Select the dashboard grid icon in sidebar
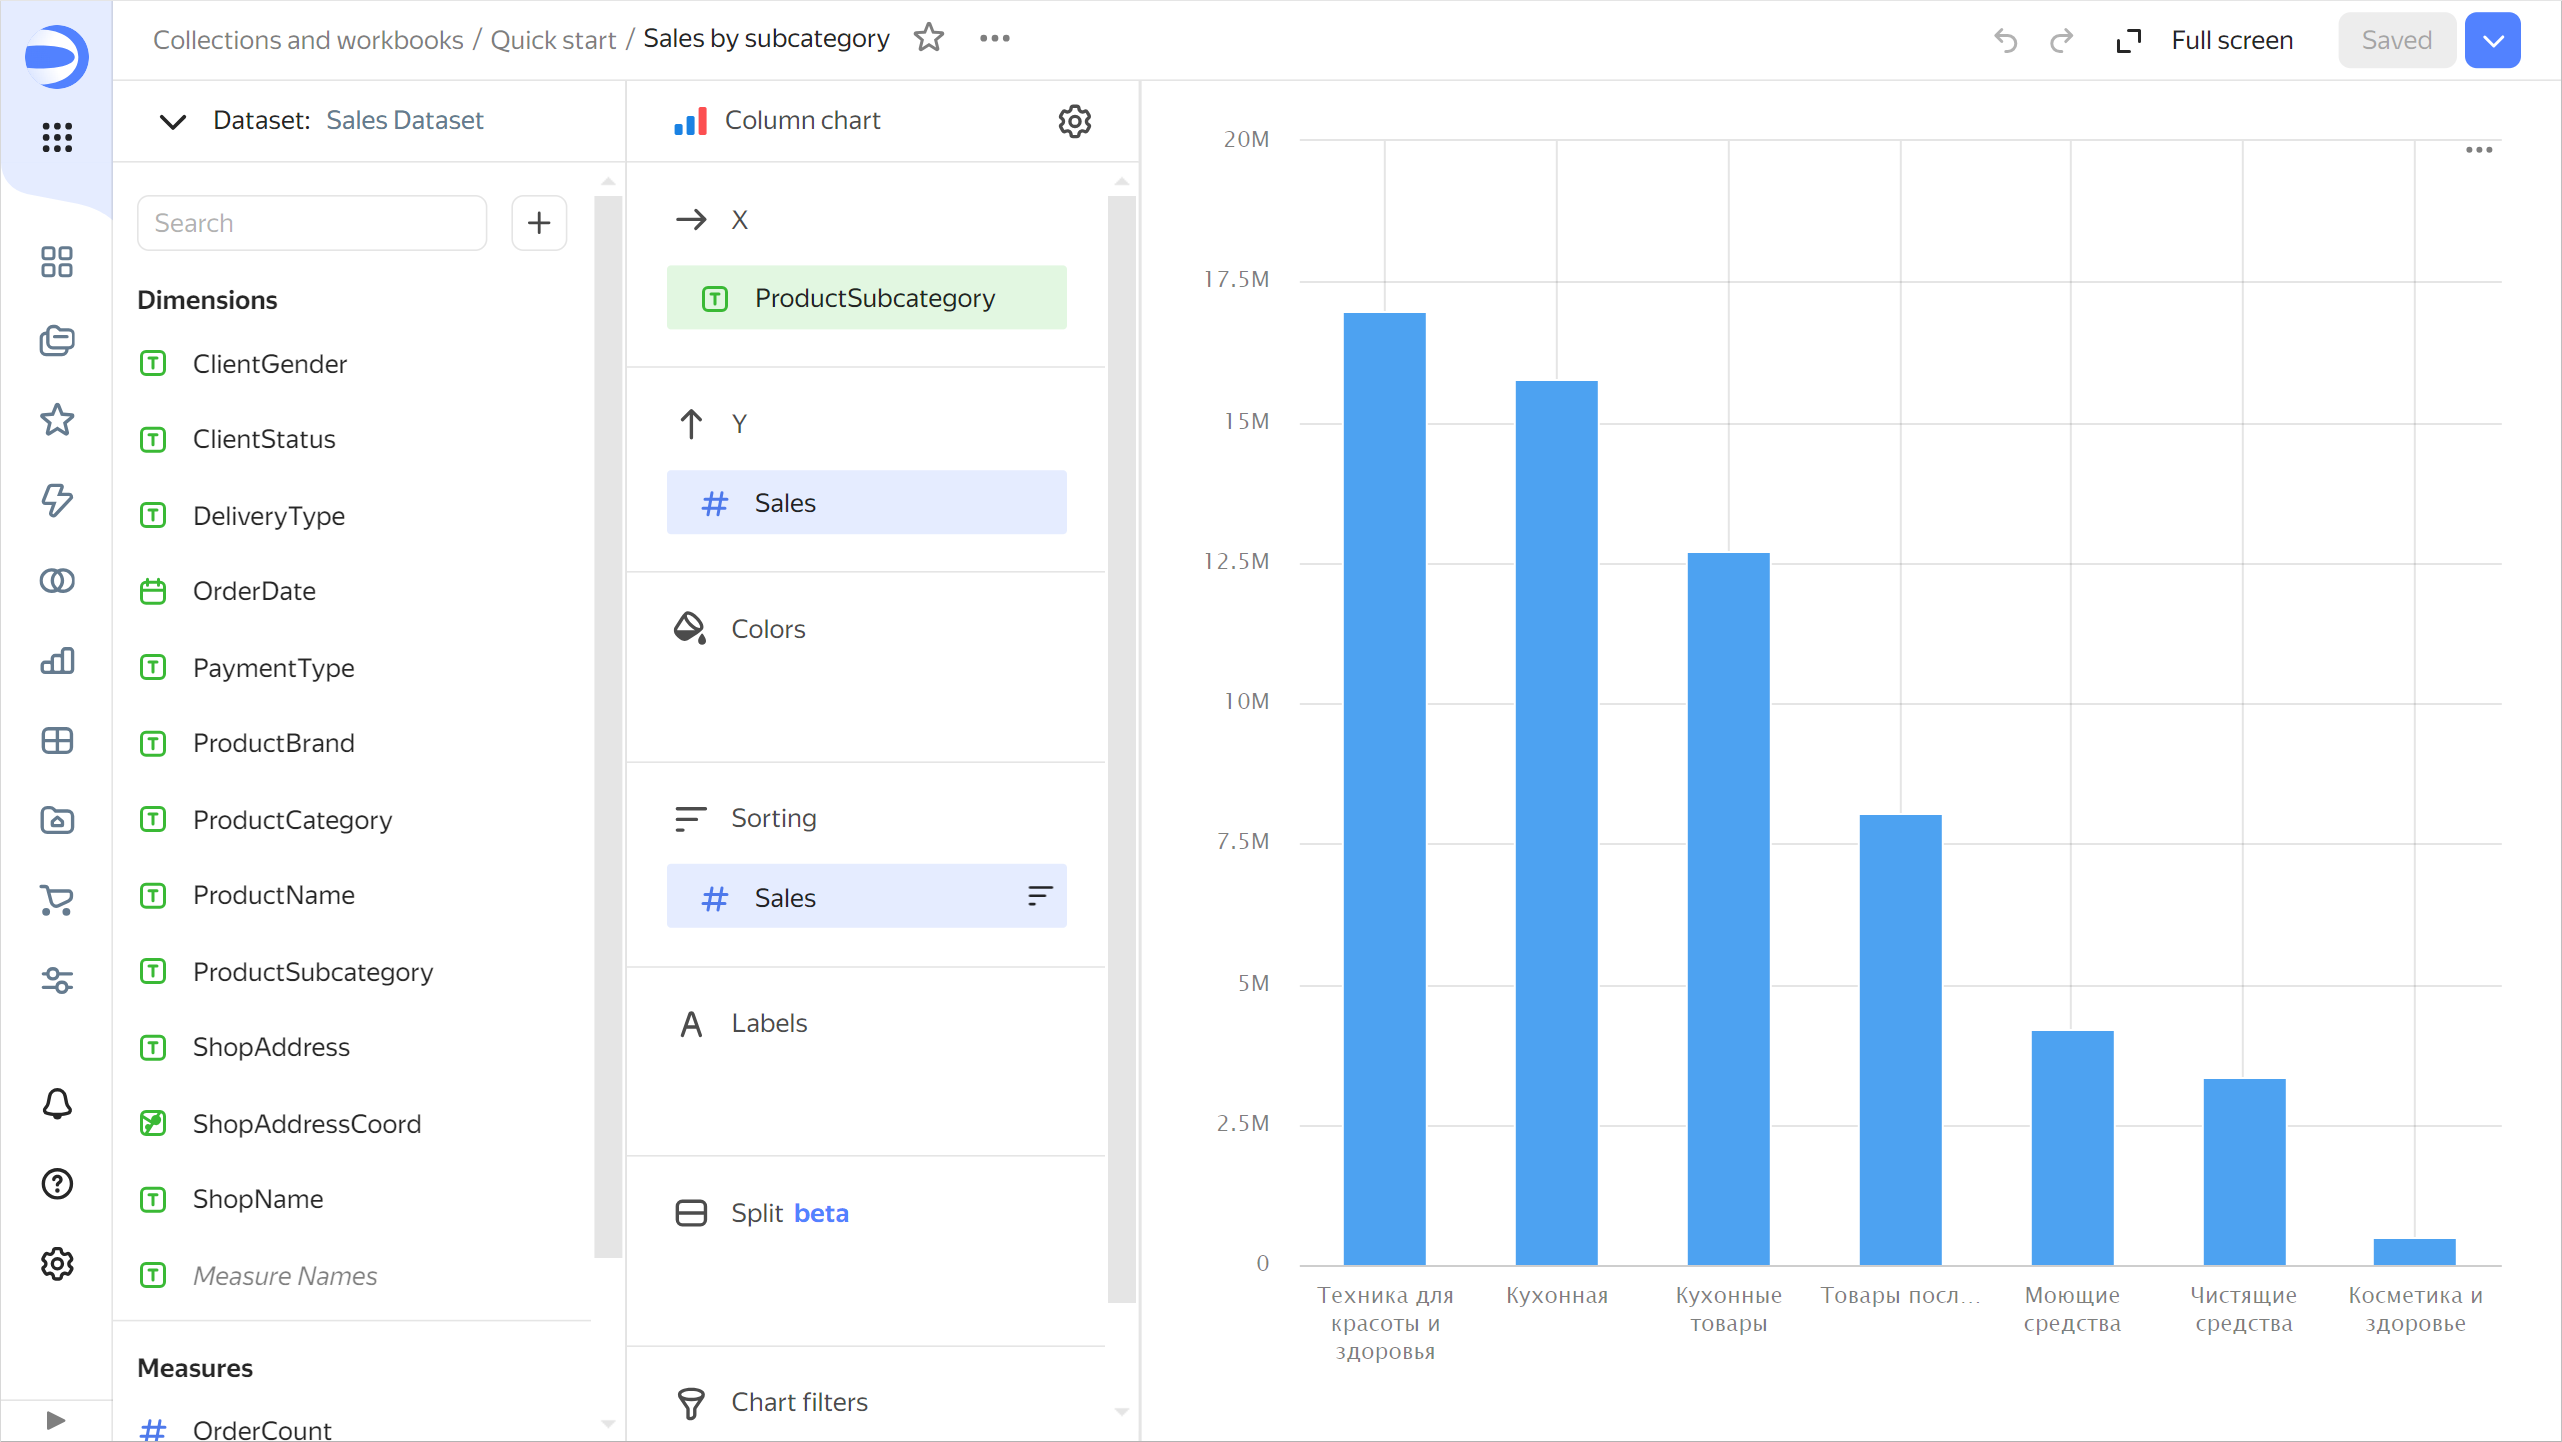The image size is (2562, 1442). (56, 262)
